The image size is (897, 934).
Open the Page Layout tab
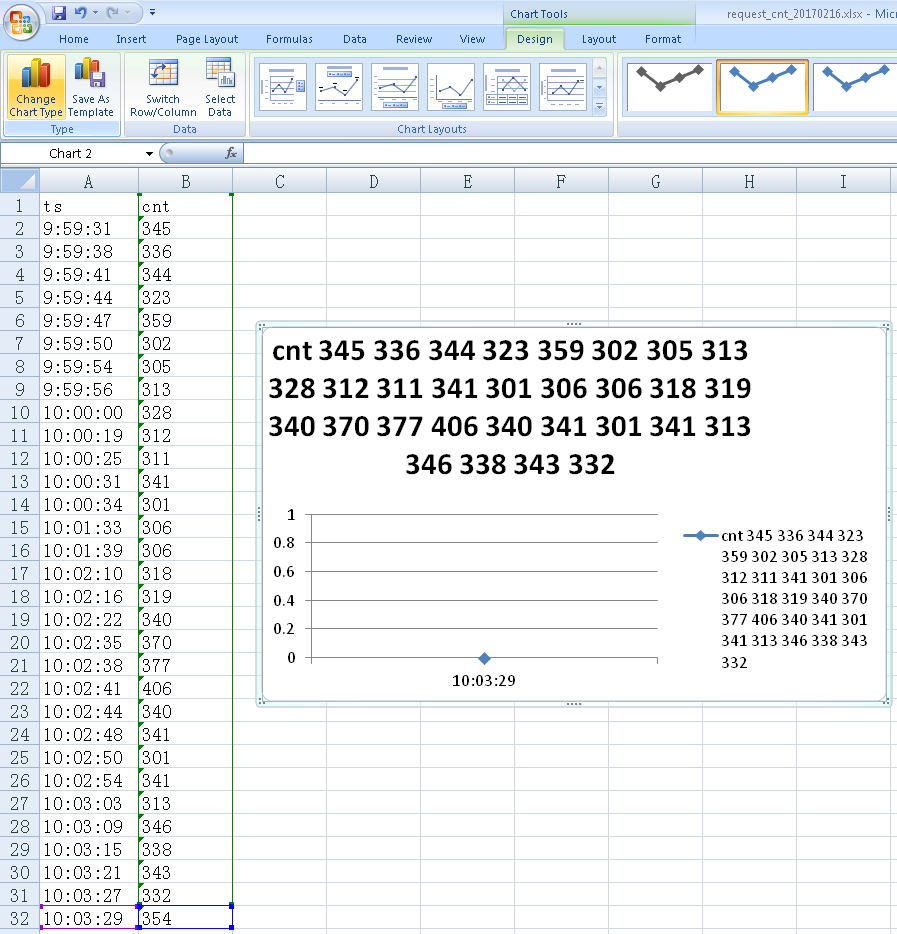[207, 39]
